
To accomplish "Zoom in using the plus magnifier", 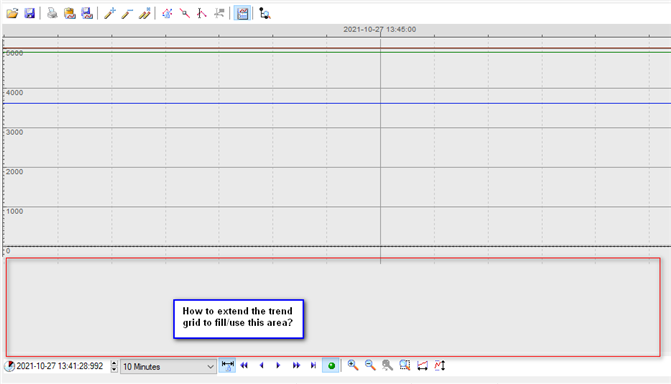I will tap(353, 365).
